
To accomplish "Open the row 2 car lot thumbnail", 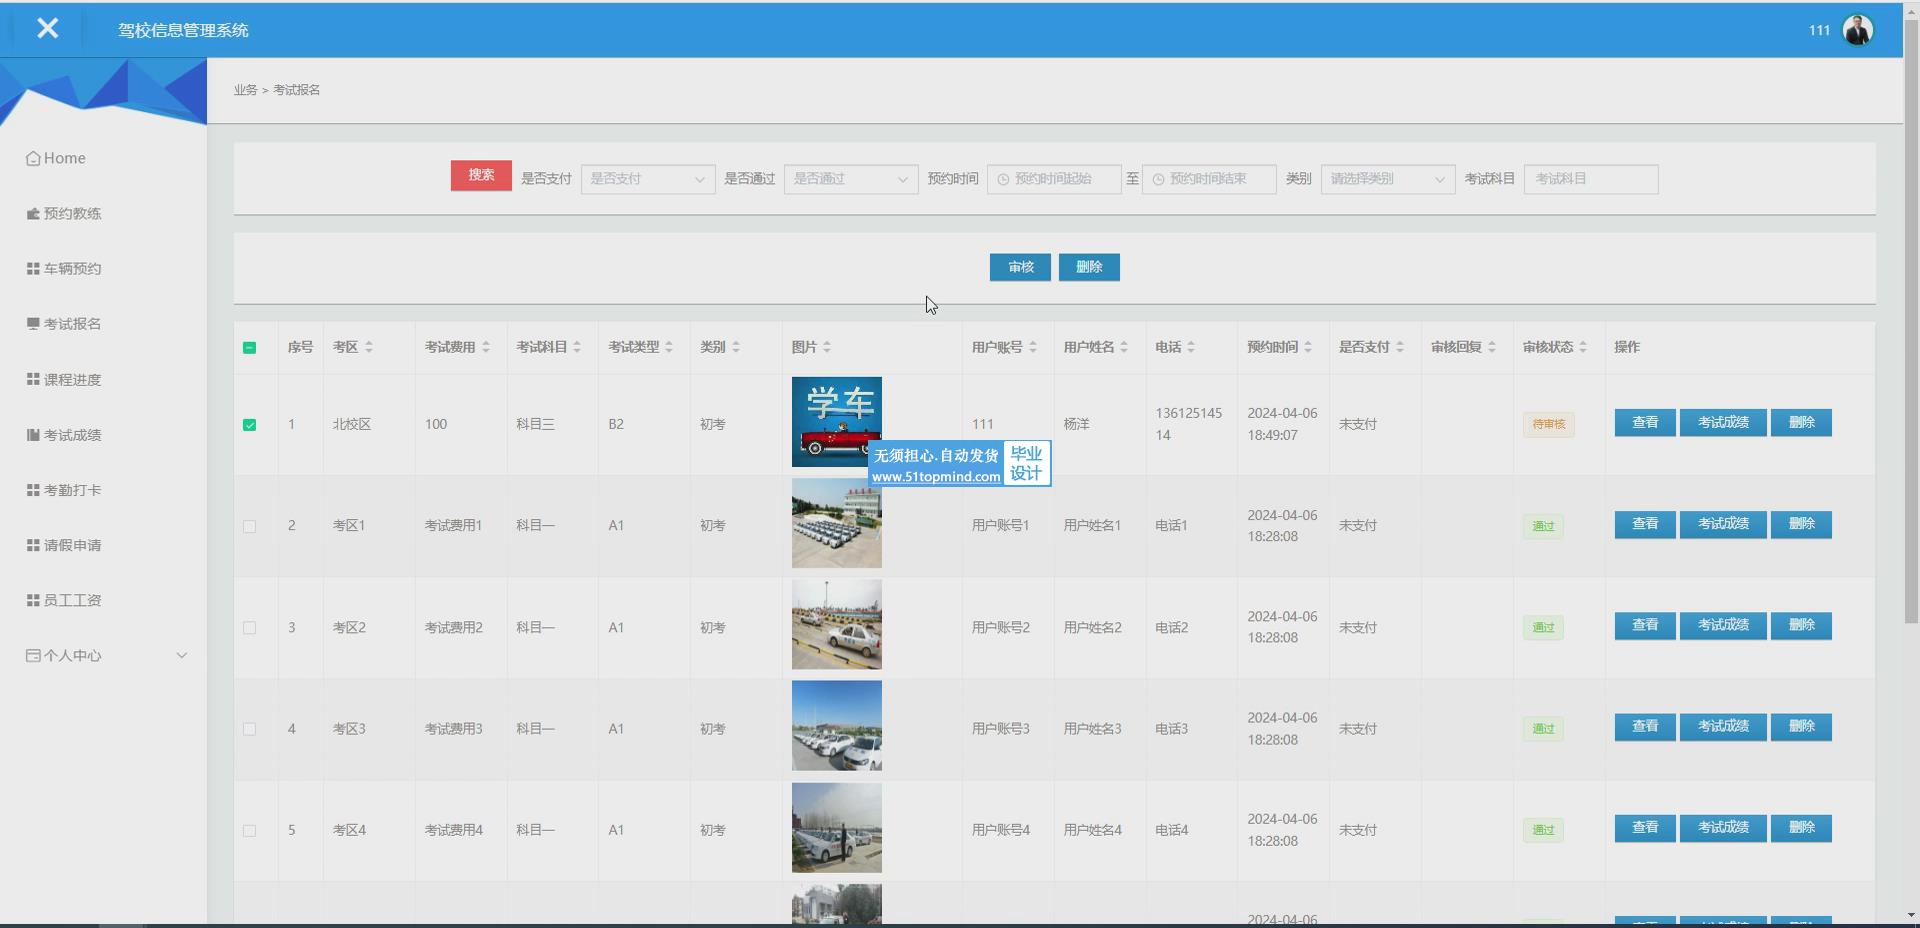I will click(837, 523).
